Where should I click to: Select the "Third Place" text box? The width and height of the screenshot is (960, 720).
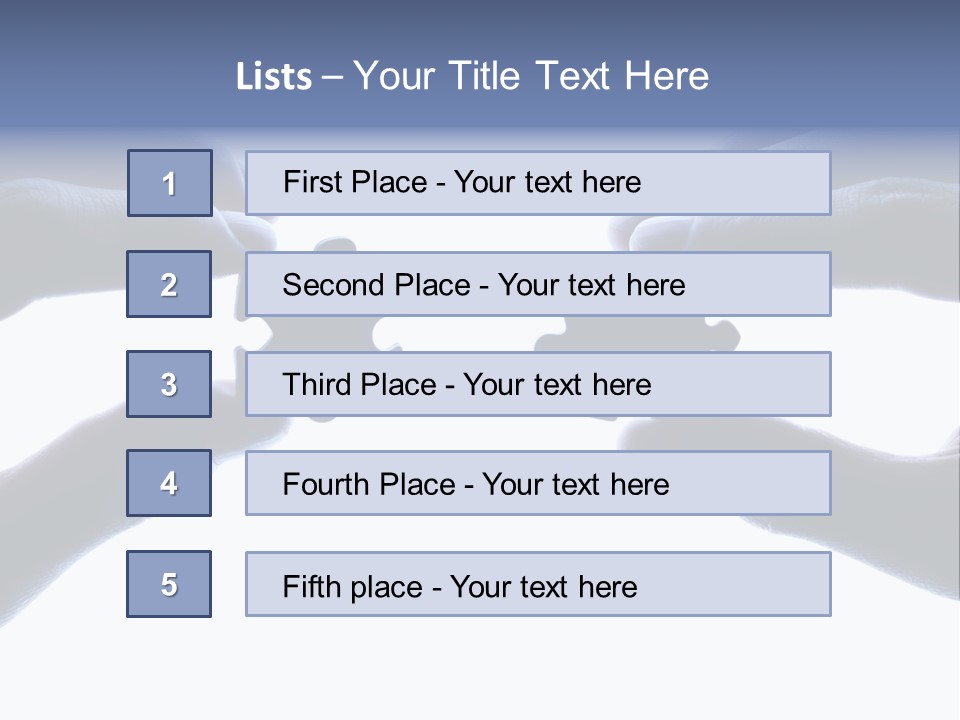(x=538, y=384)
